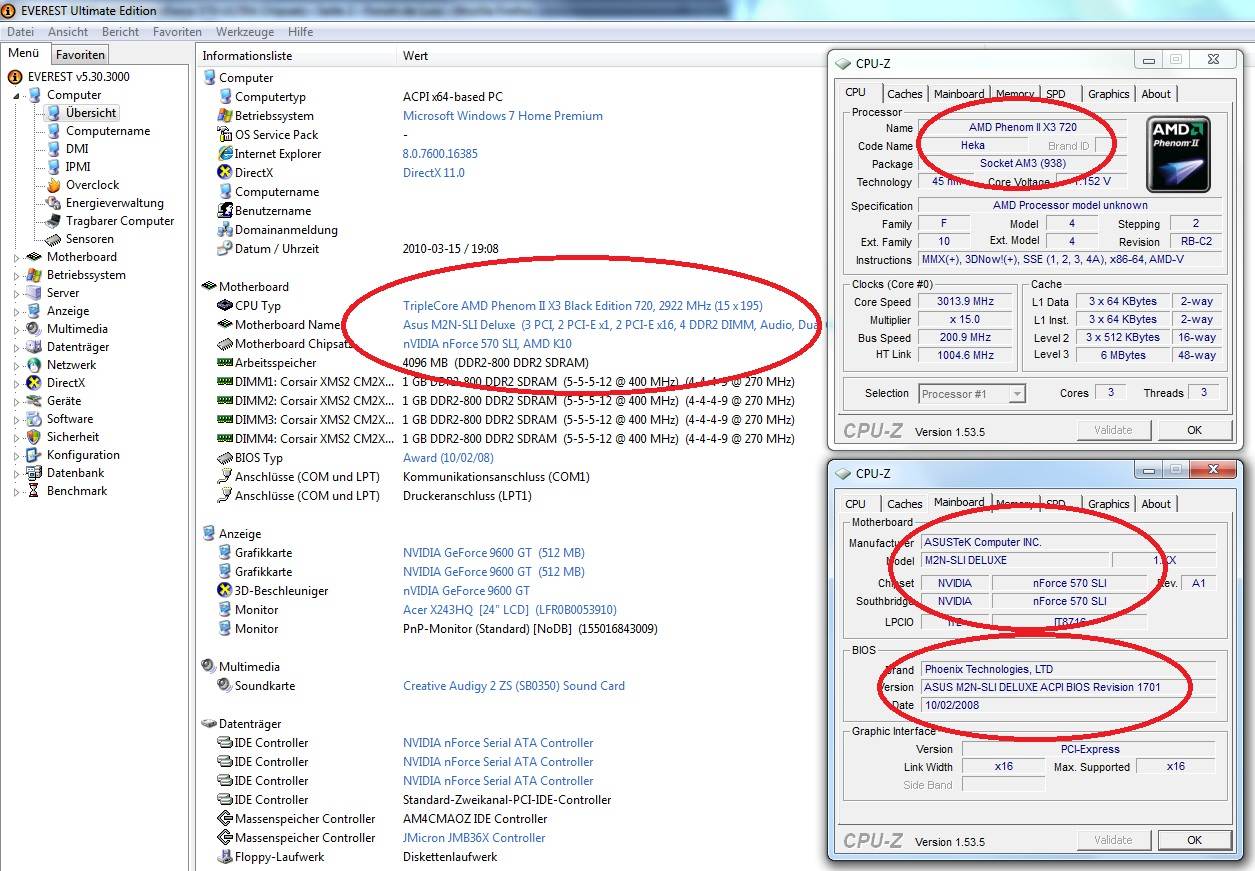Expand the Motherboard tree node
This screenshot has height=871, width=1255.
(x=17, y=257)
